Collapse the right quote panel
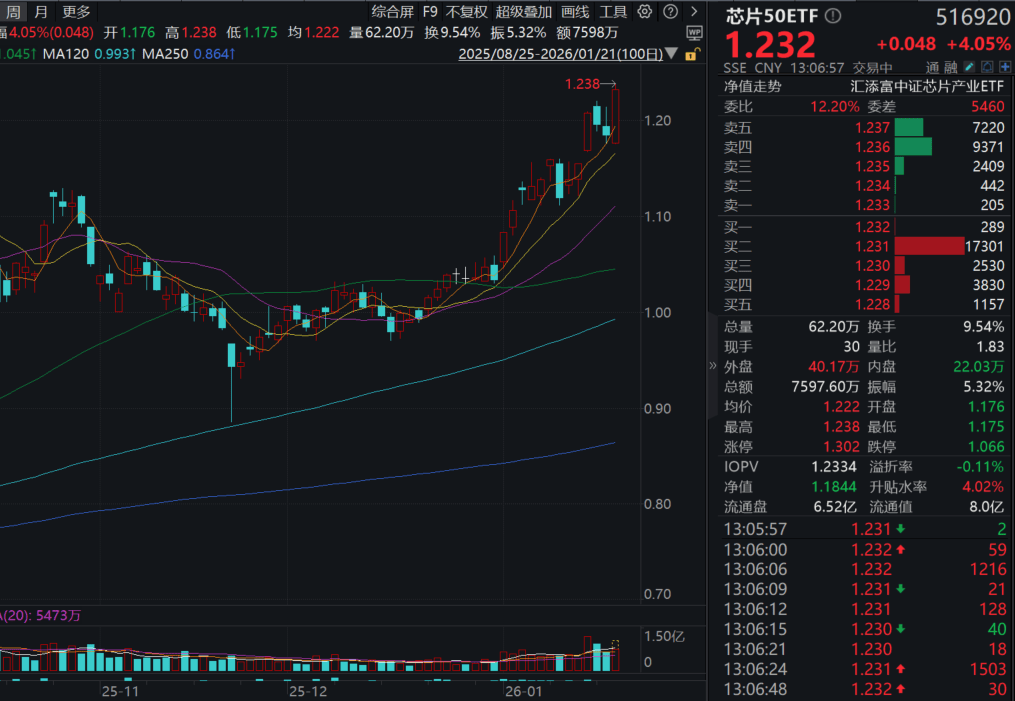The image size is (1015, 701). pyautogui.click(x=712, y=365)
